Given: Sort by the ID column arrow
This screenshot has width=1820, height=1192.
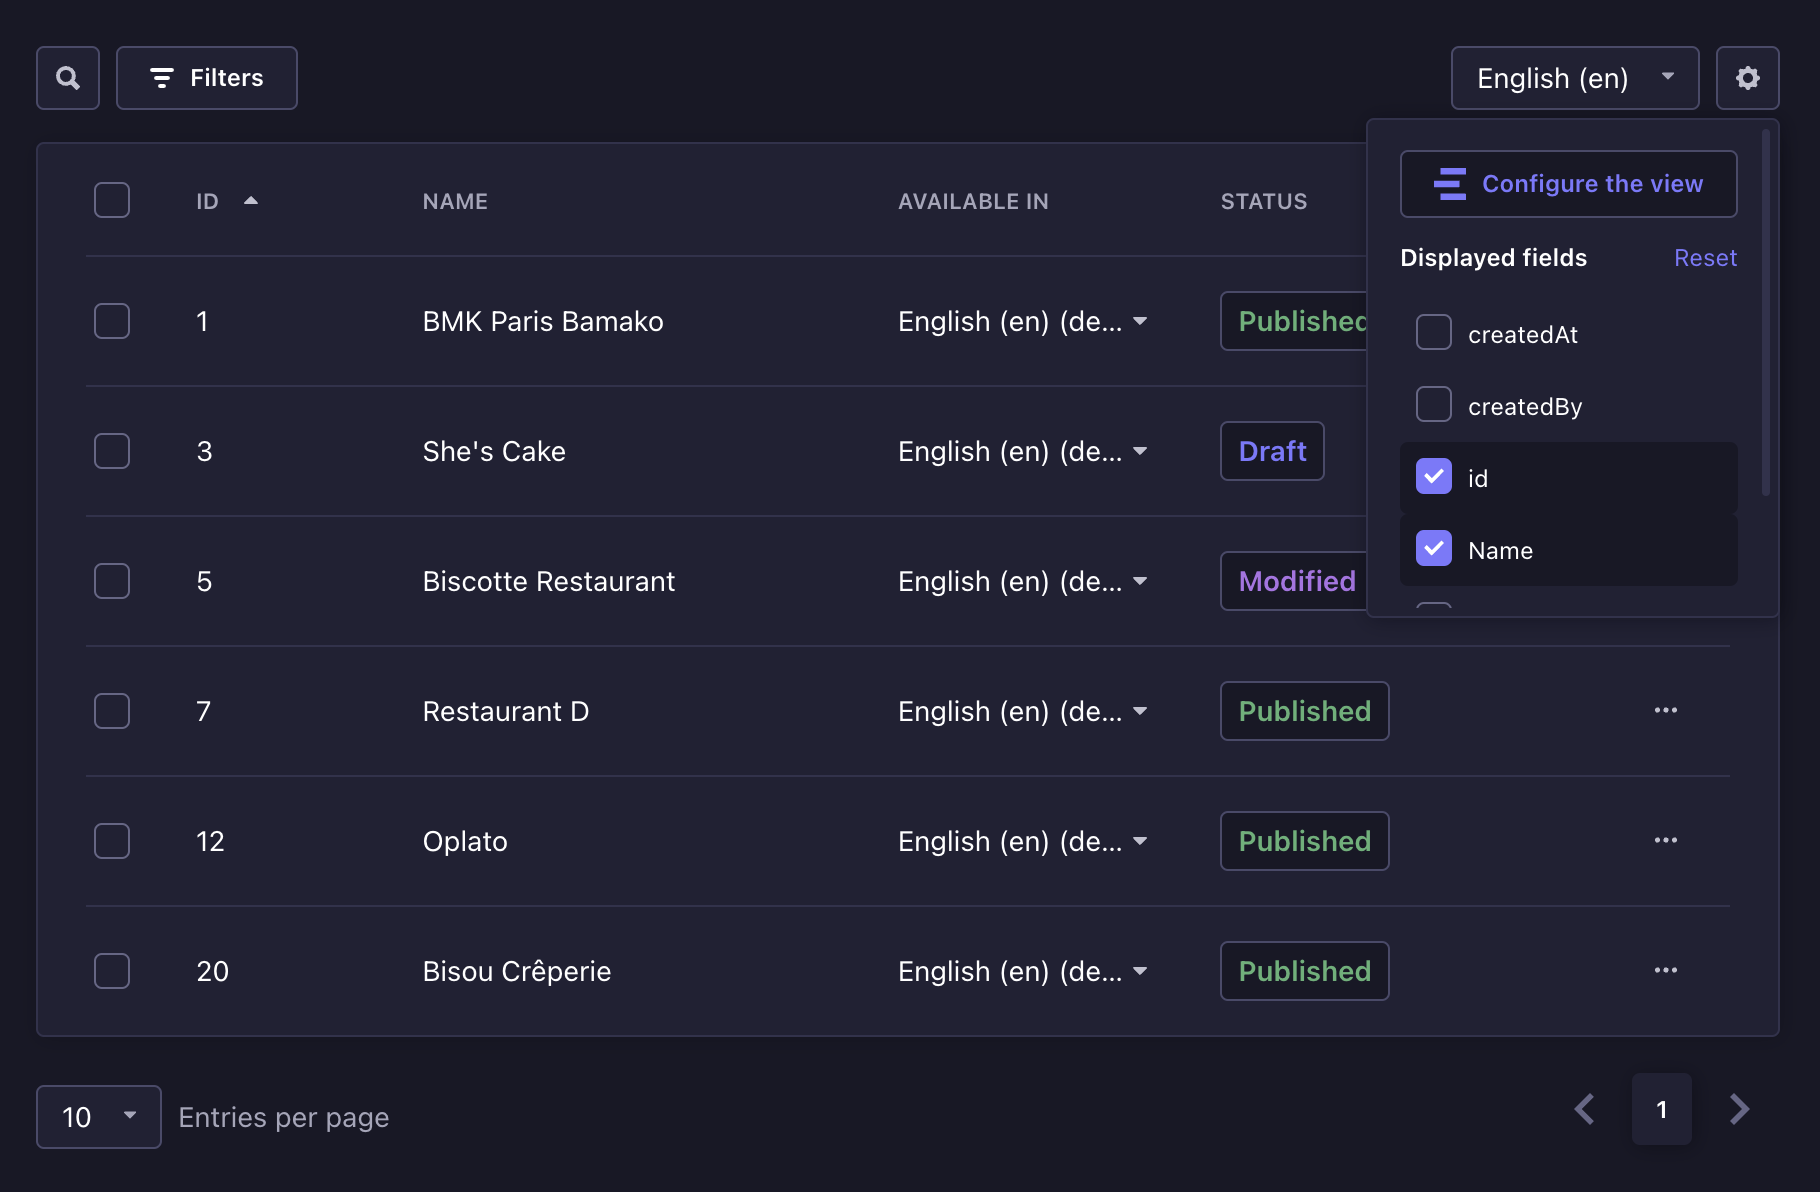Looking at the screenshot, I should (251, 200).
